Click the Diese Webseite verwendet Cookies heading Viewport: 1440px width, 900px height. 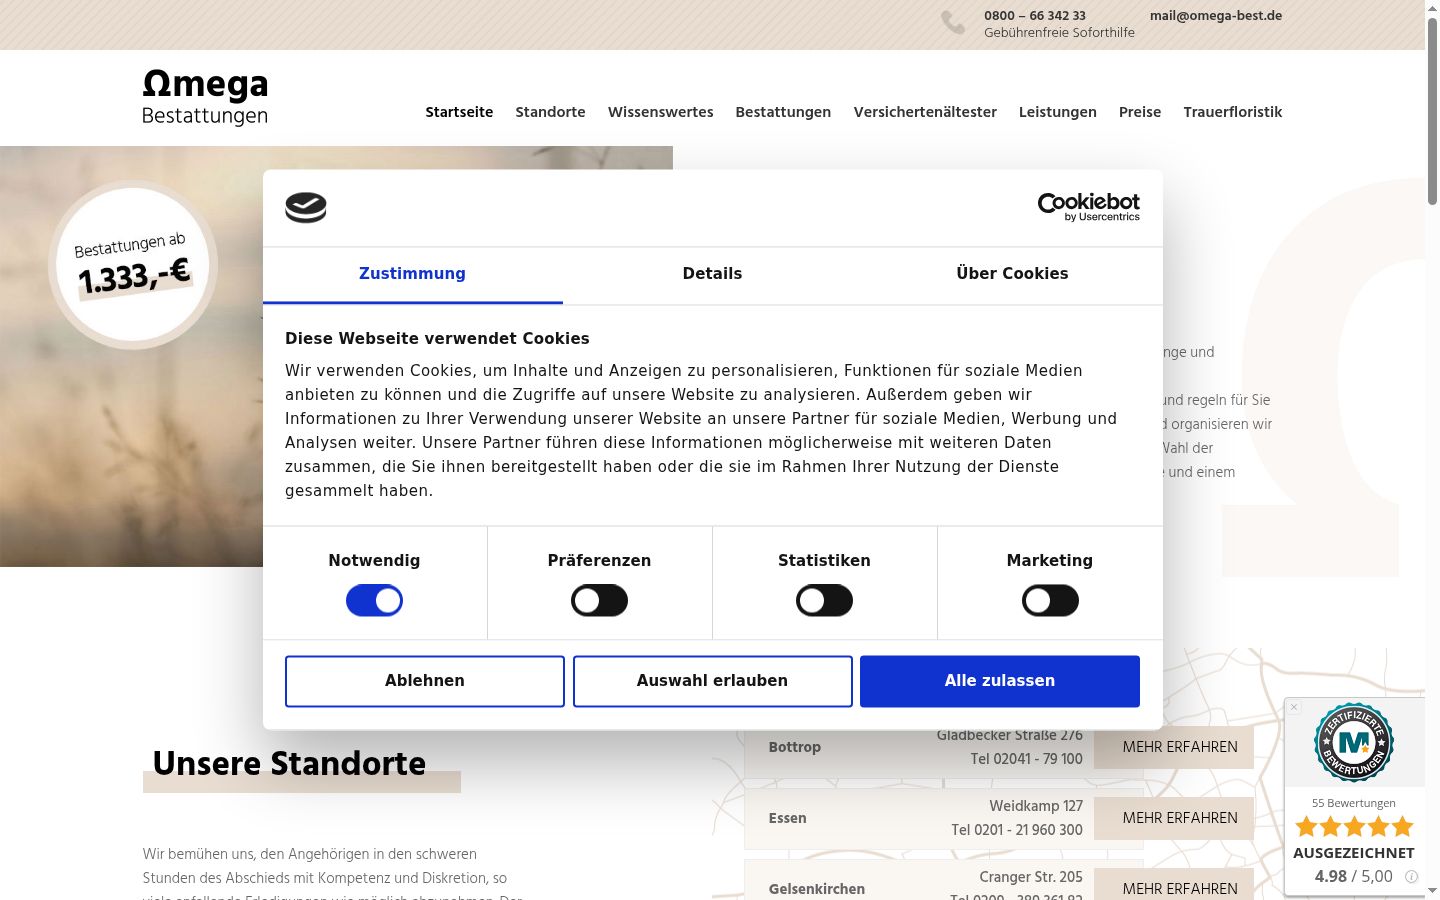[437, 339]
